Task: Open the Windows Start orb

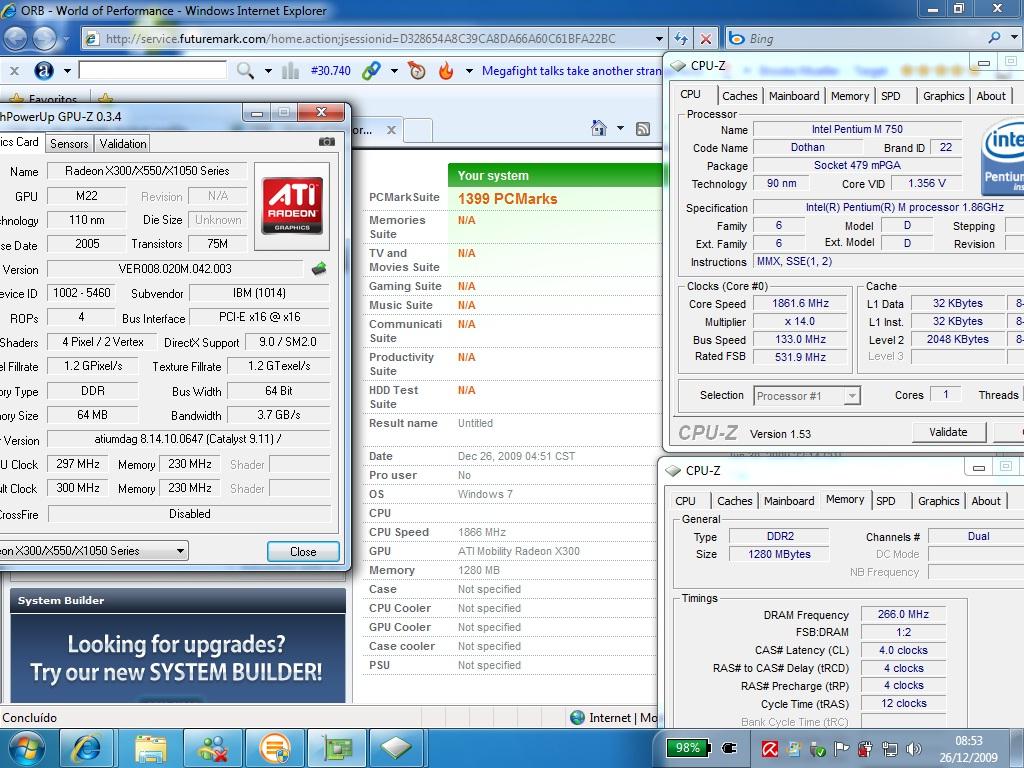Action: click(x=26, y=748)
